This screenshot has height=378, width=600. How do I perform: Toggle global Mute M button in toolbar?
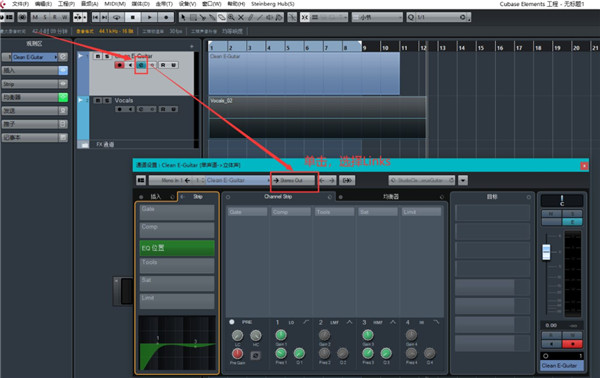pos(35,17)
